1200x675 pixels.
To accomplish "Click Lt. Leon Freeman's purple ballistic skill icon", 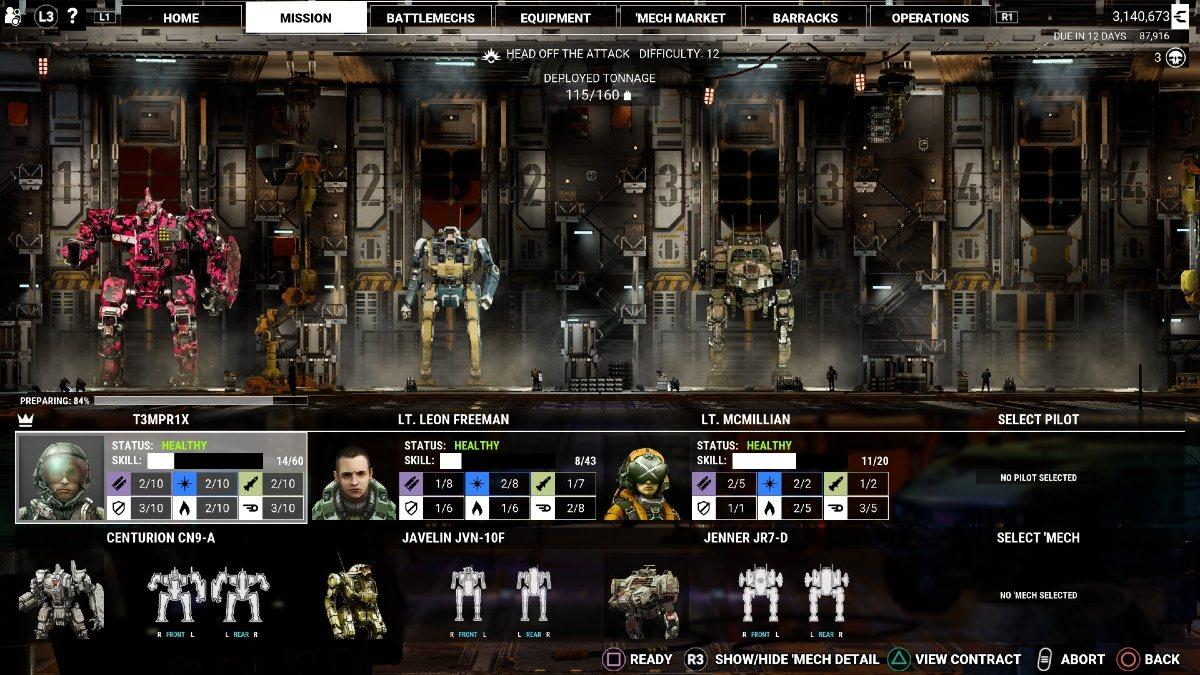I will point(410,485).
